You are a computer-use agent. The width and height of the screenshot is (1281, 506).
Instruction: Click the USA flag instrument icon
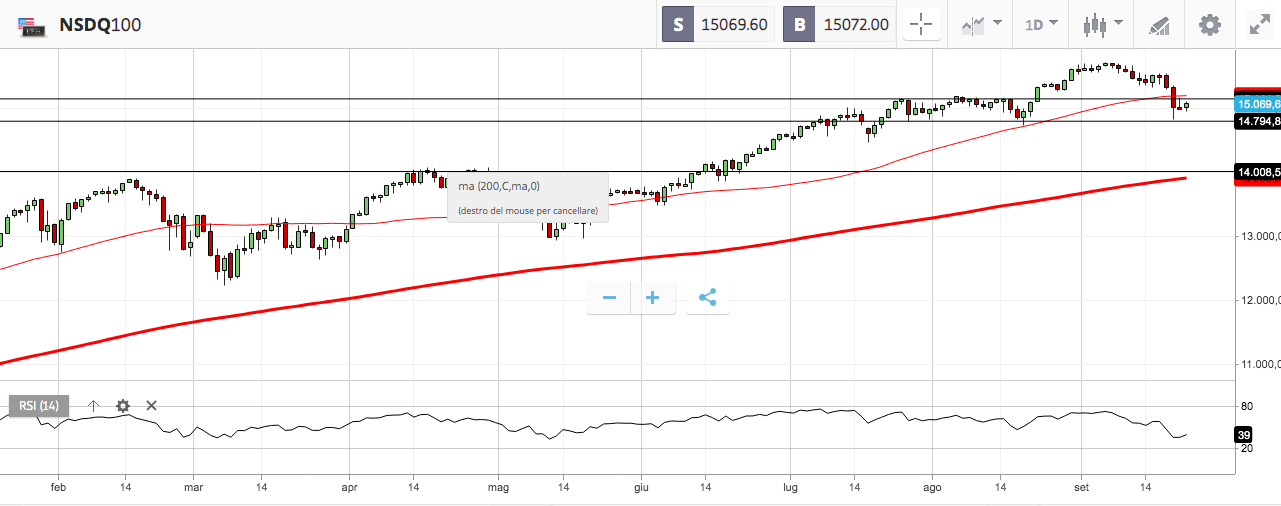[32, 26]
